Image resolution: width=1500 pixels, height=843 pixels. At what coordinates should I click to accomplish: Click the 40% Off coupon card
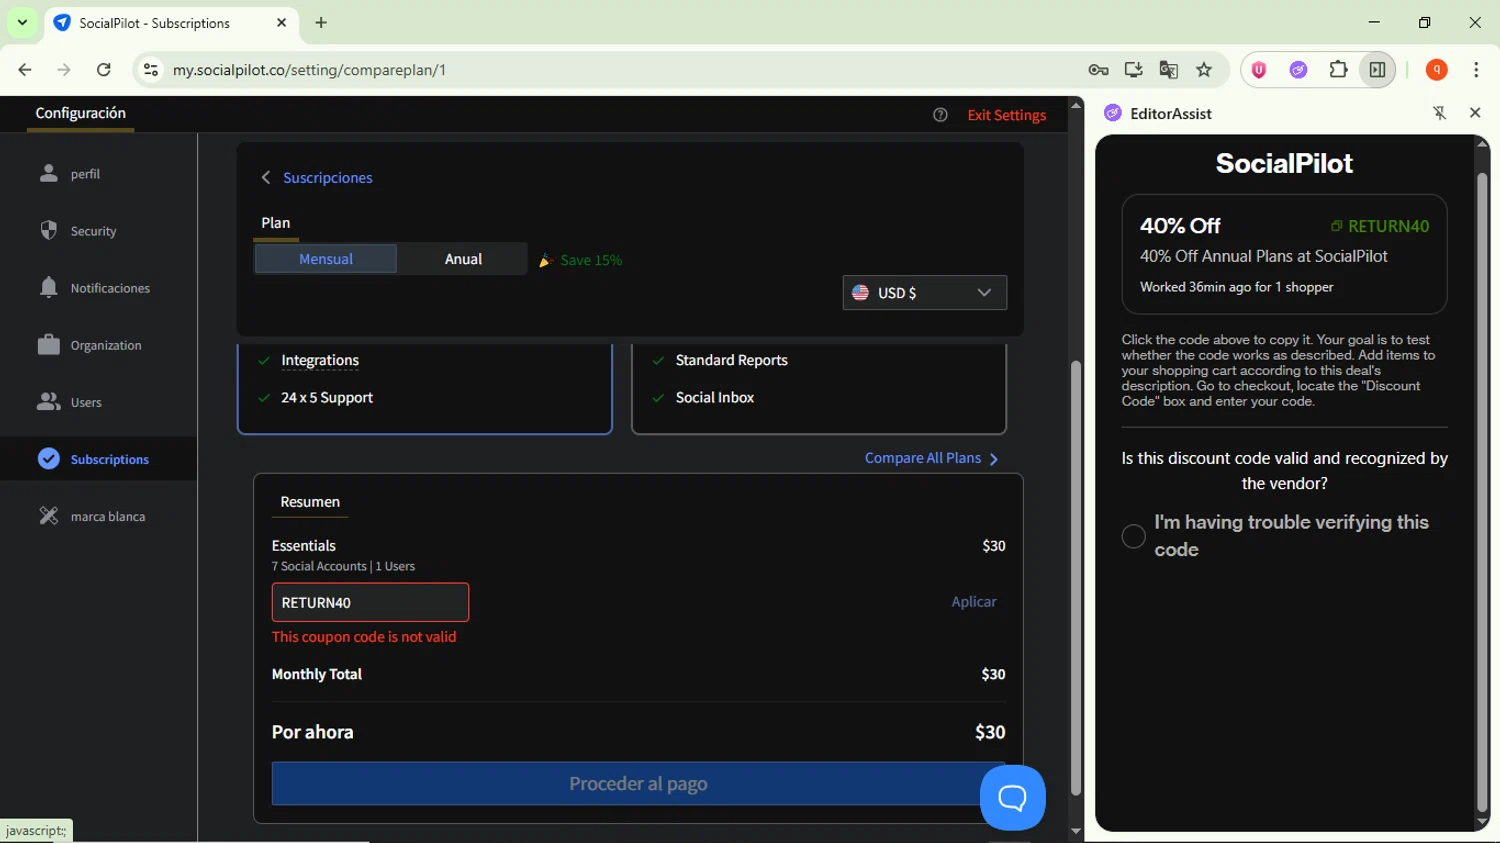tap(1284, 254)
